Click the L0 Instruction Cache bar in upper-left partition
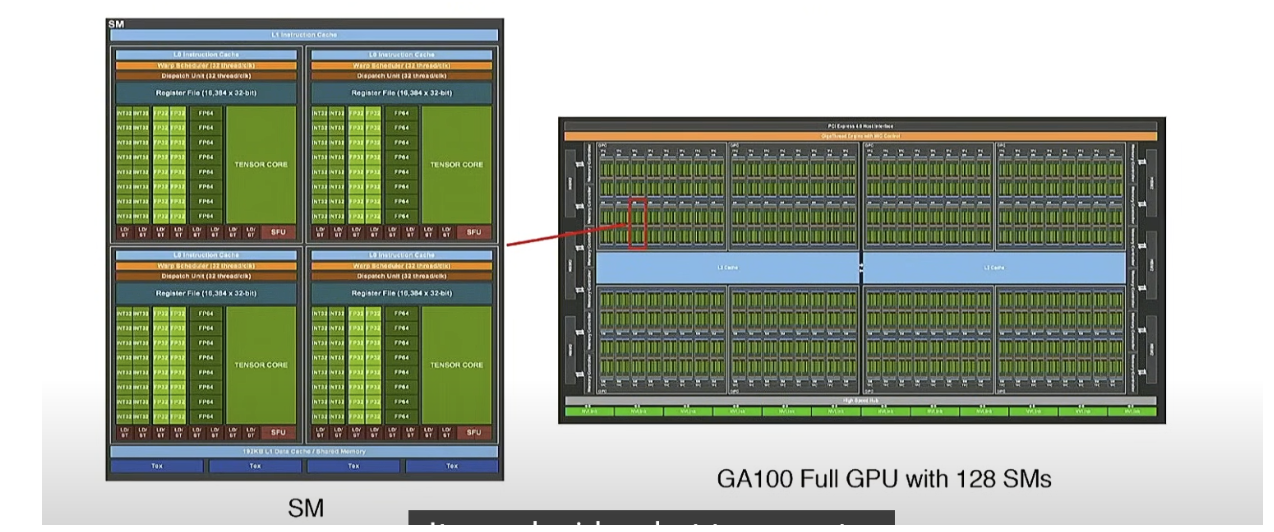Image resolution: width=1274 pixels, height=532 pixels. (206, 54)
